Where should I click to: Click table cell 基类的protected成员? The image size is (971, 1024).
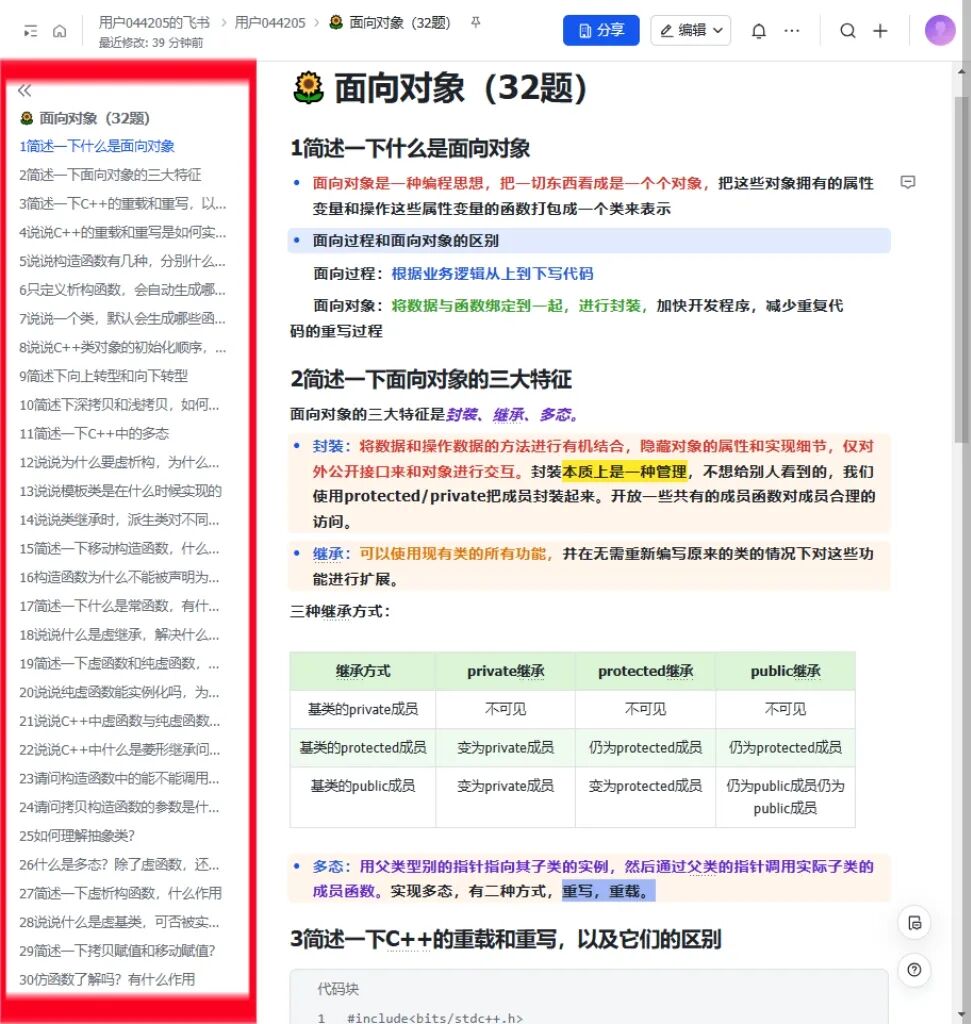click(x=363, y=748)
